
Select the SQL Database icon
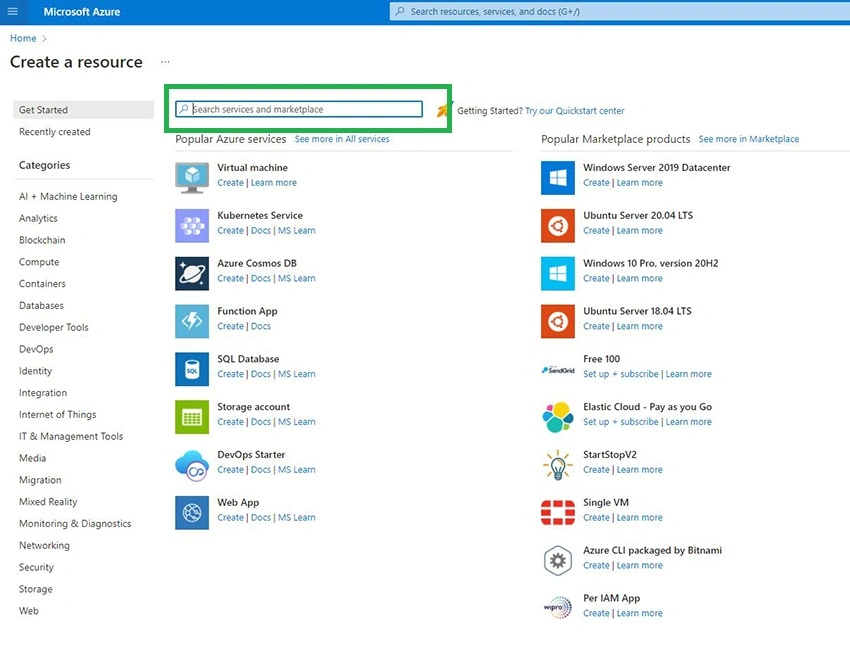point(192,369)
